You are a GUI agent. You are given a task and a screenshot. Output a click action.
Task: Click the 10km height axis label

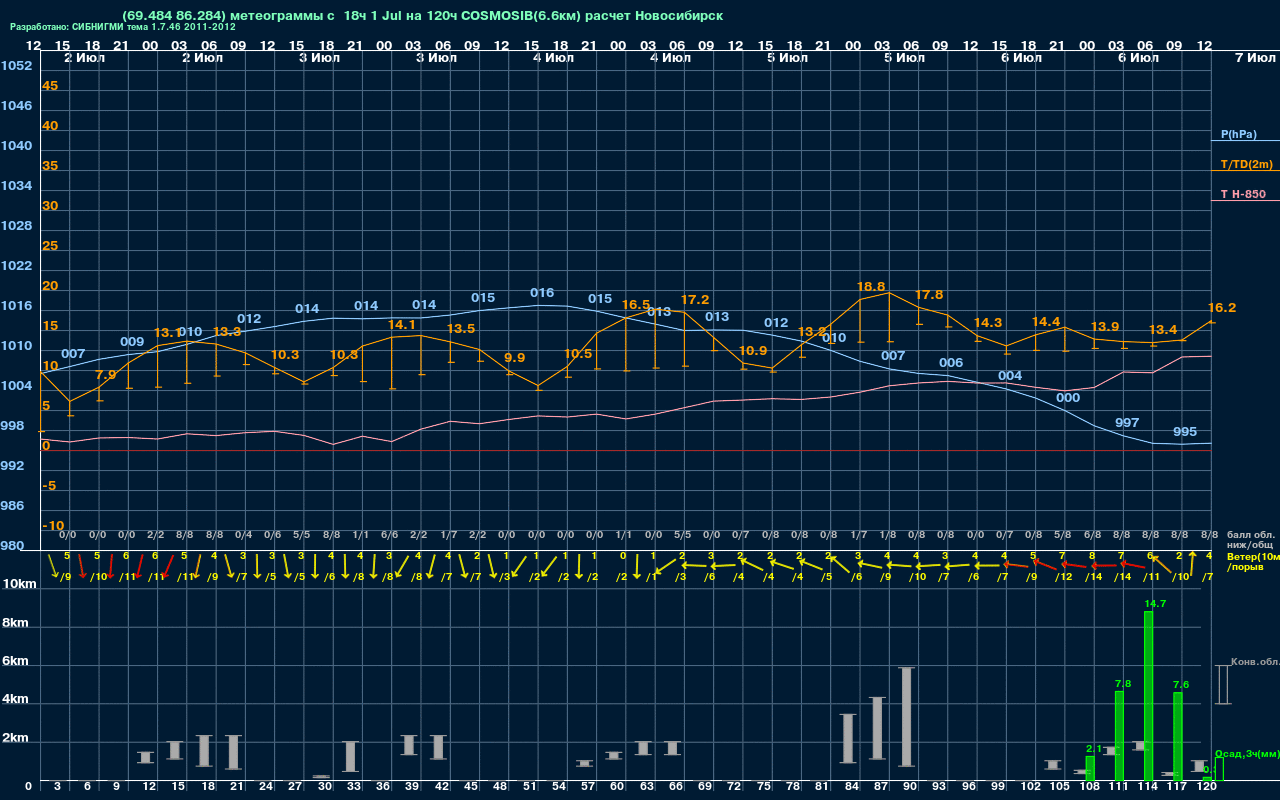pos(21,584)
